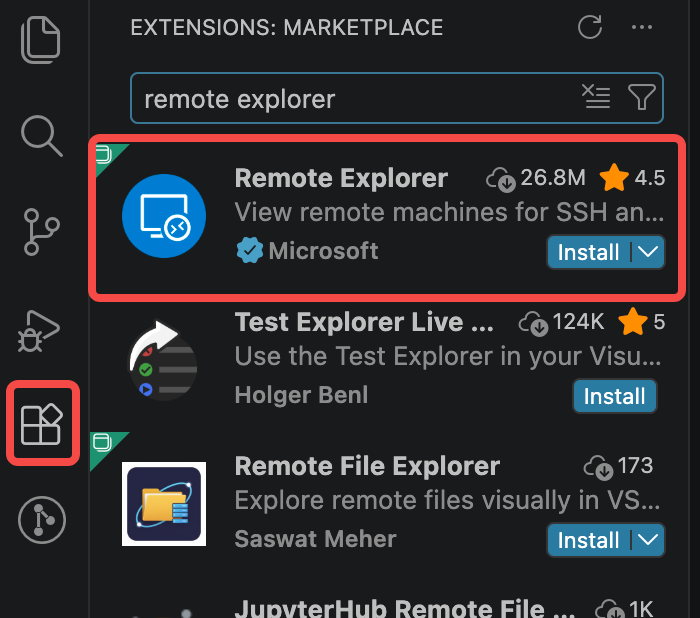This screenshot has width=700, height=618.
Task: Open the Views and More Actions menu
Action: pos(642,27)
